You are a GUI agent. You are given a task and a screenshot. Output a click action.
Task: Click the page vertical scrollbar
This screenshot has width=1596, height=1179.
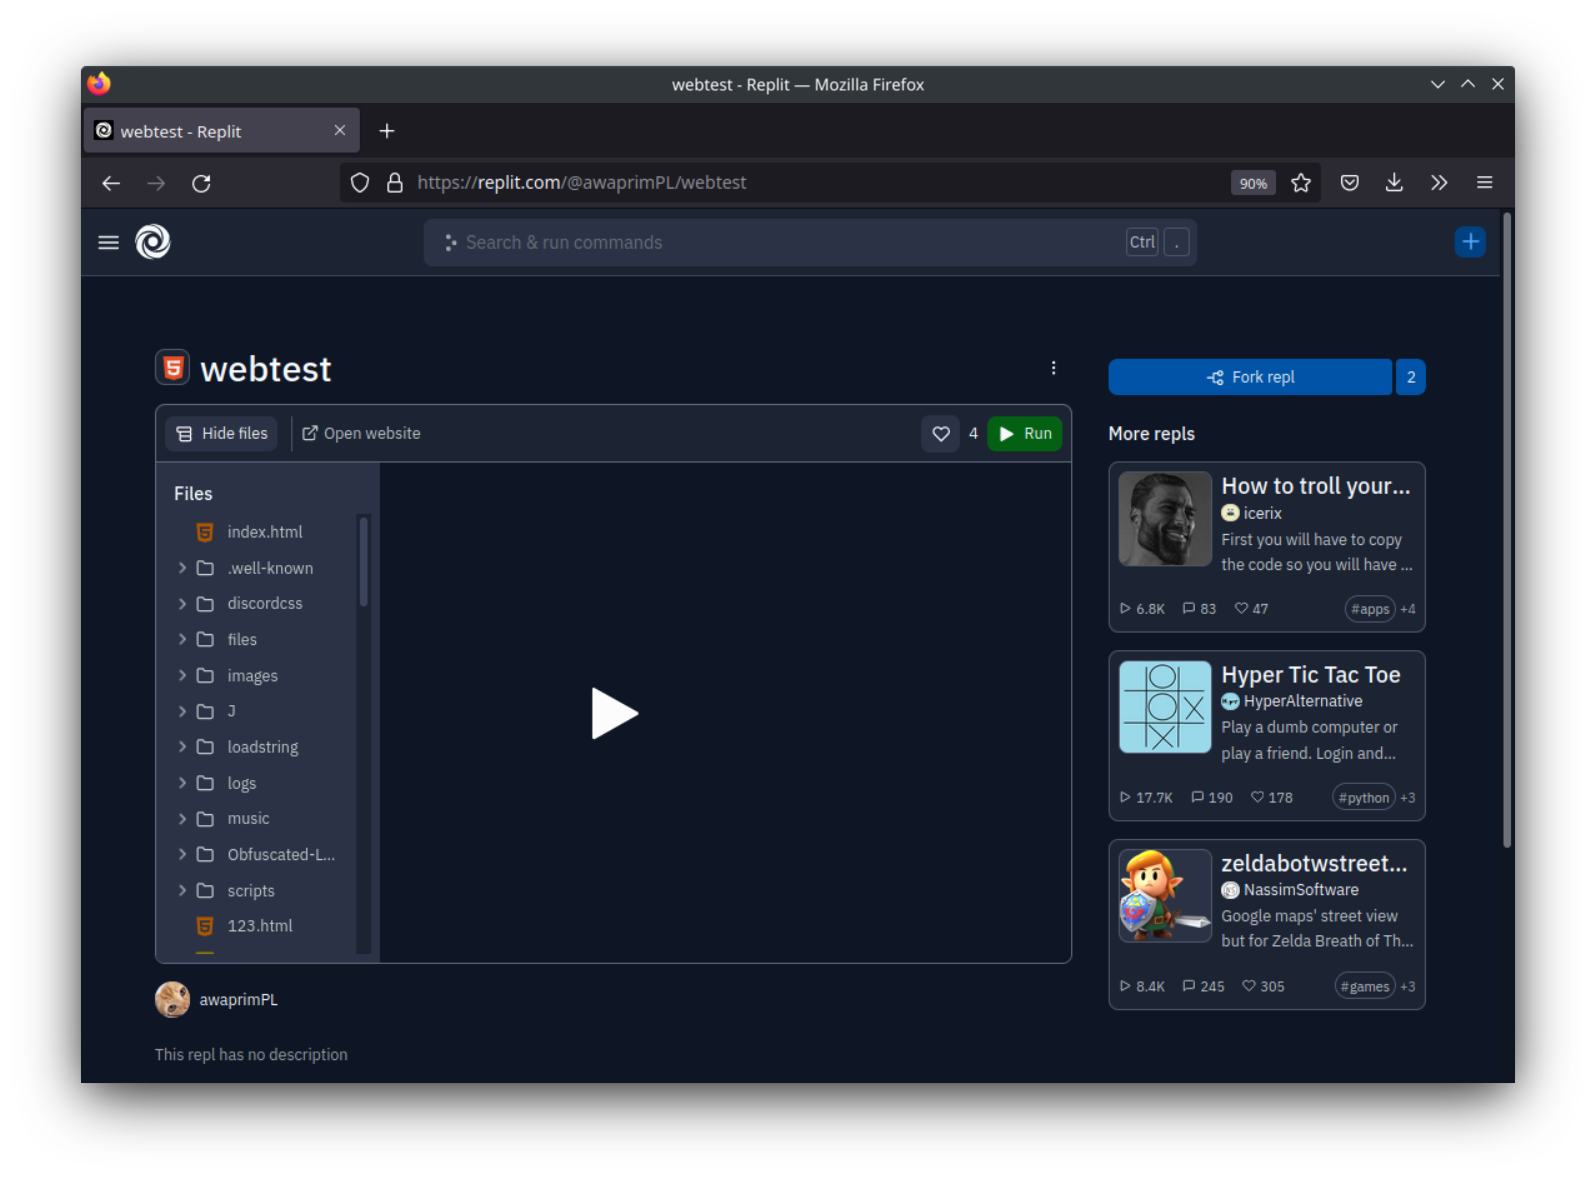click(1507, 530)
